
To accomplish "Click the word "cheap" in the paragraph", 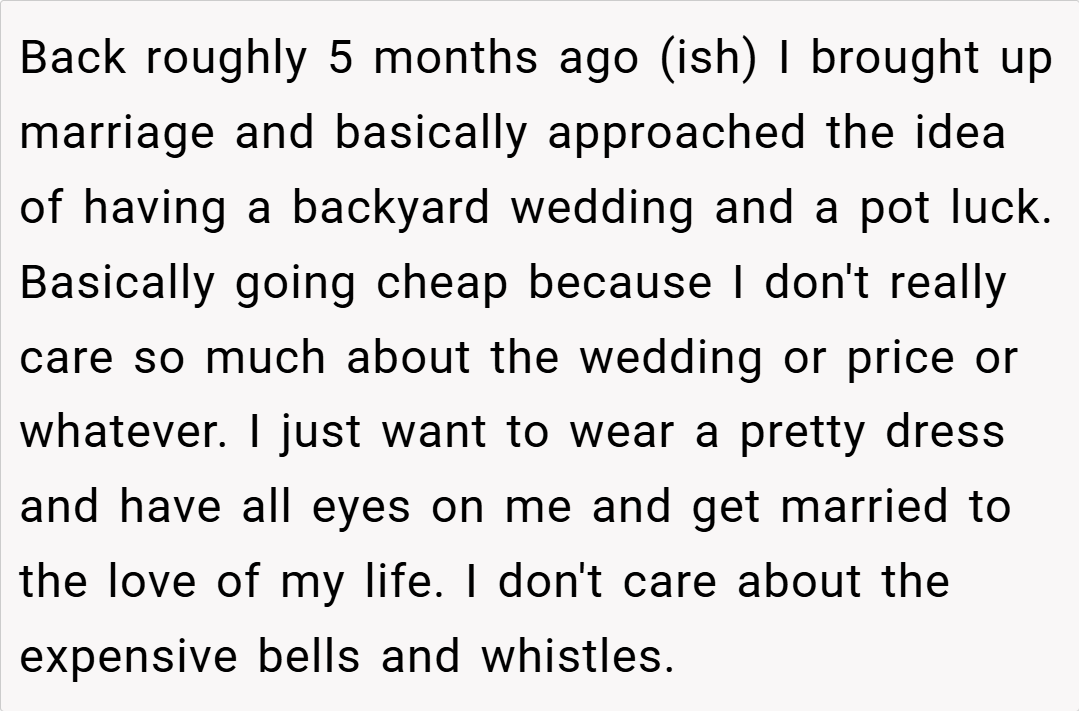I will click(443, 285).
